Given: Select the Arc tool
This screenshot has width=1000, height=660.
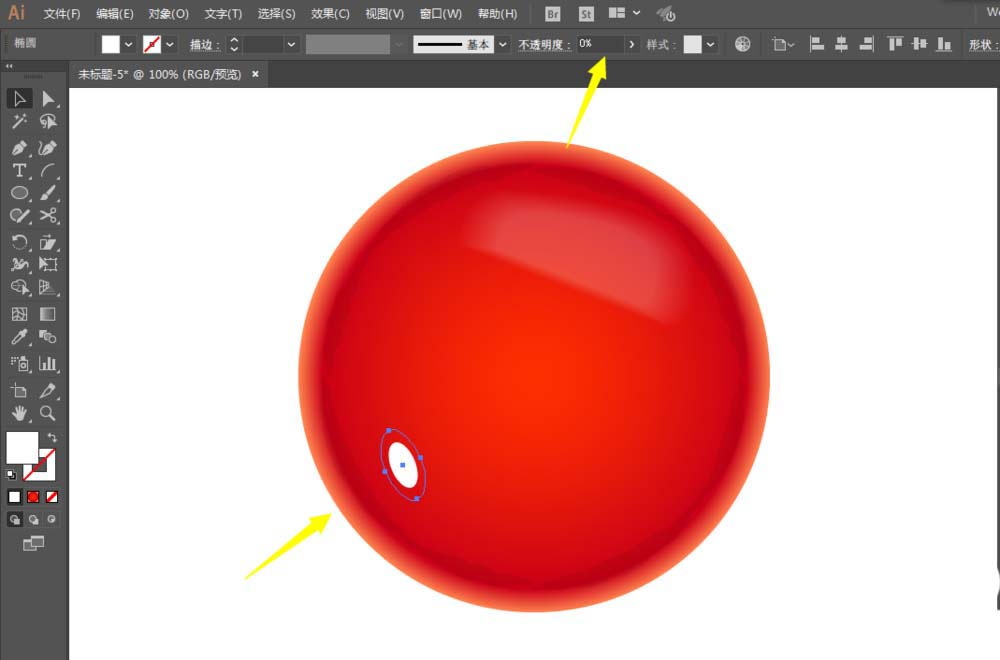Looking at the screenshot, I should (48, 170).
